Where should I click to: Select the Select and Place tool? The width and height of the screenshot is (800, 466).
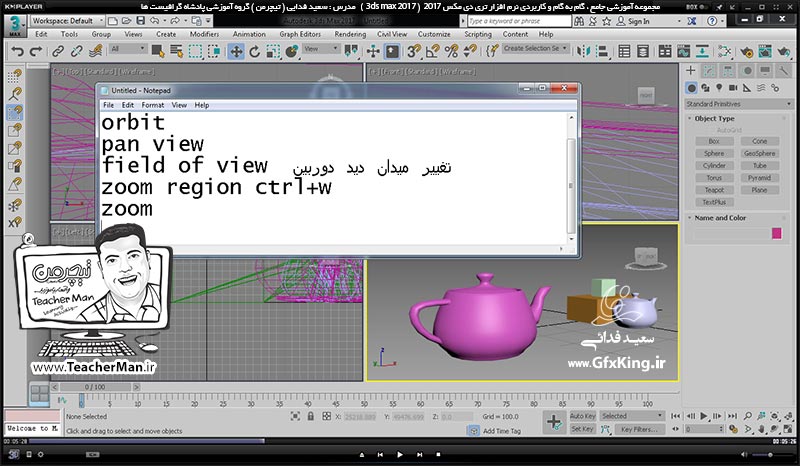[292, 52]
